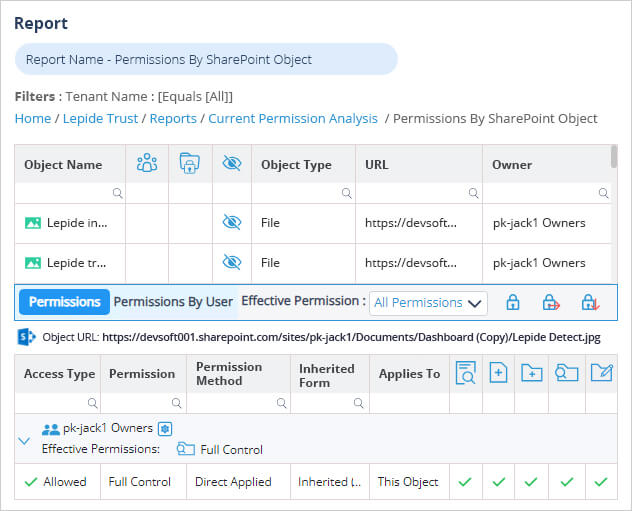Click the Object Name filter field
The width and height of the screenshot is (632, 511).
70,193
